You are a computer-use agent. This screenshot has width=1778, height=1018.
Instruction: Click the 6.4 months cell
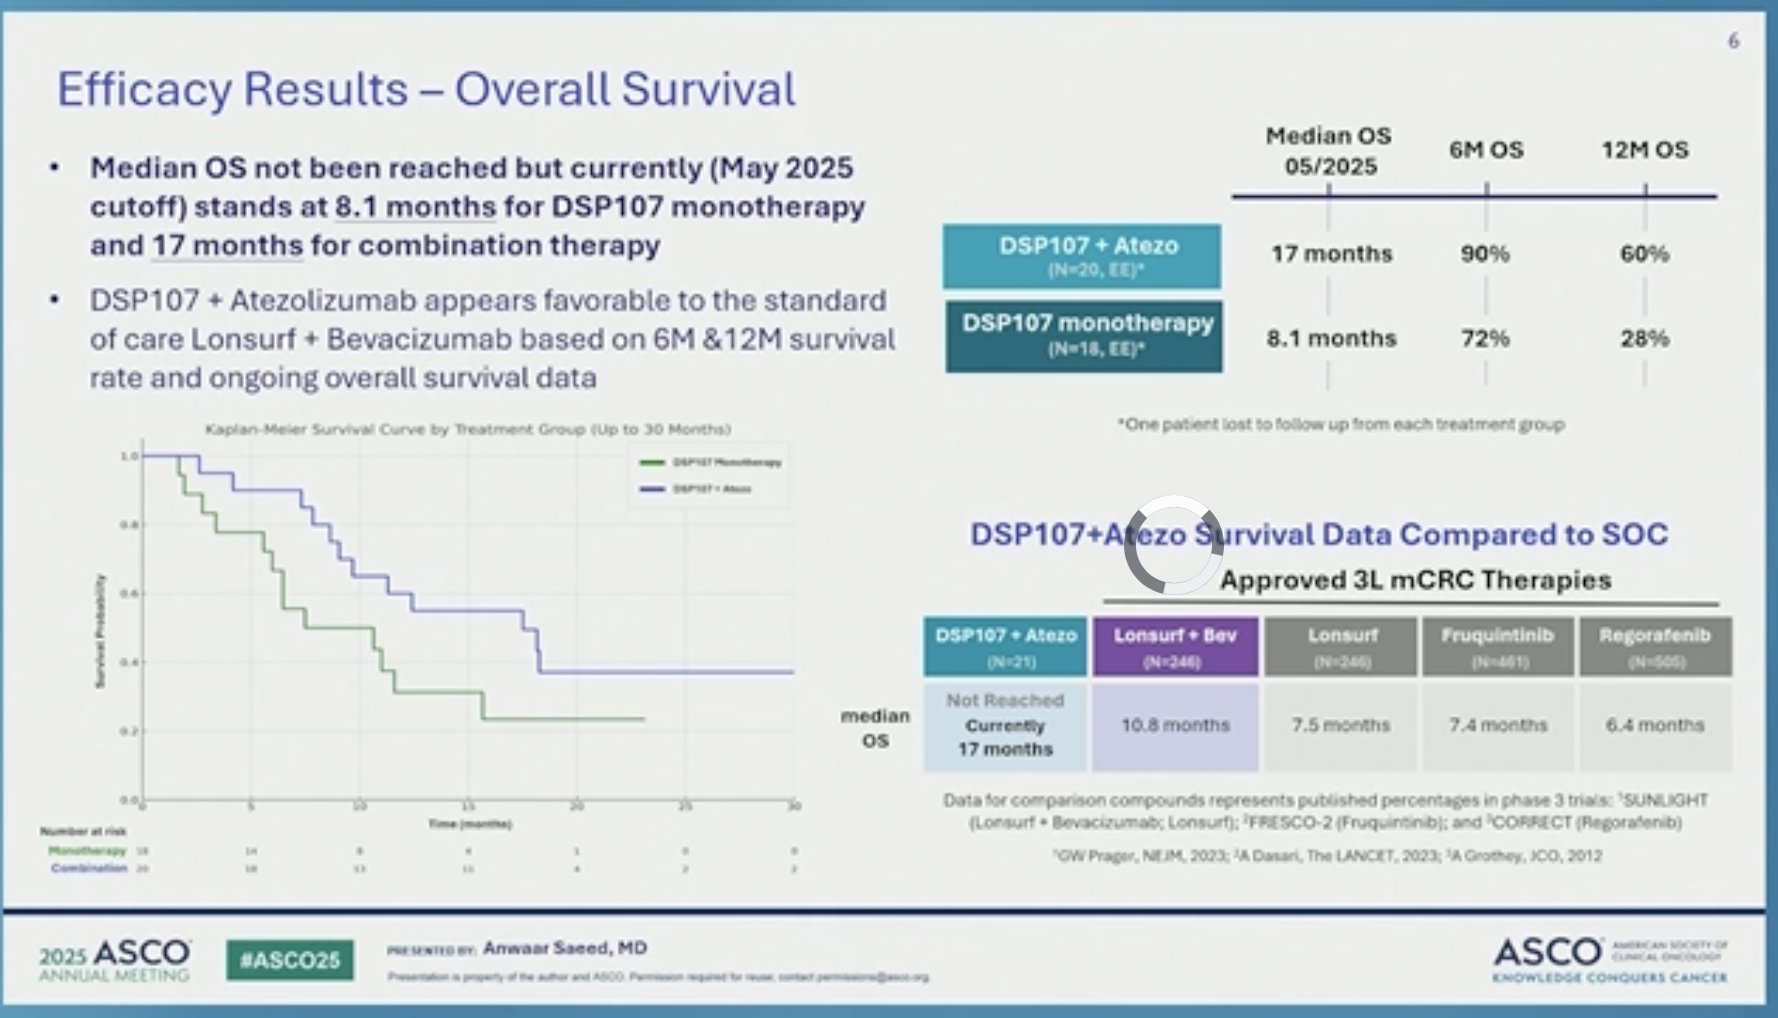coord(1655,726)
